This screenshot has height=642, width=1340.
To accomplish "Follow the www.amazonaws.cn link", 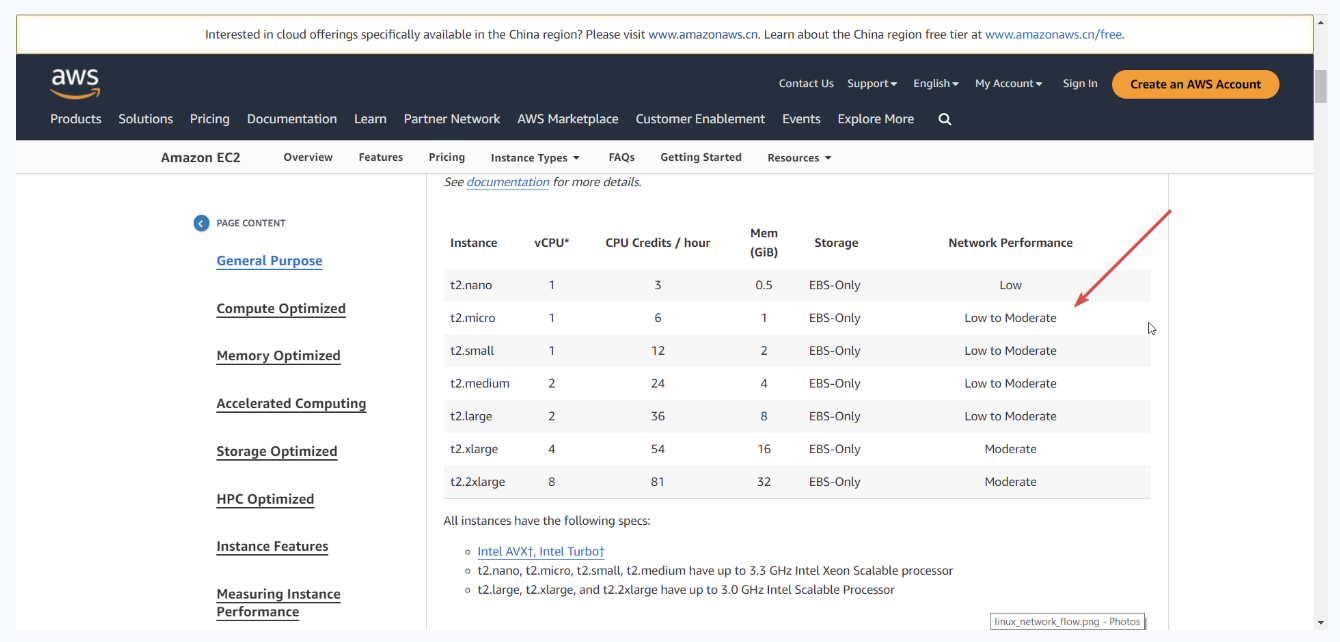I will pyautogui.click(x=704, y=34).
